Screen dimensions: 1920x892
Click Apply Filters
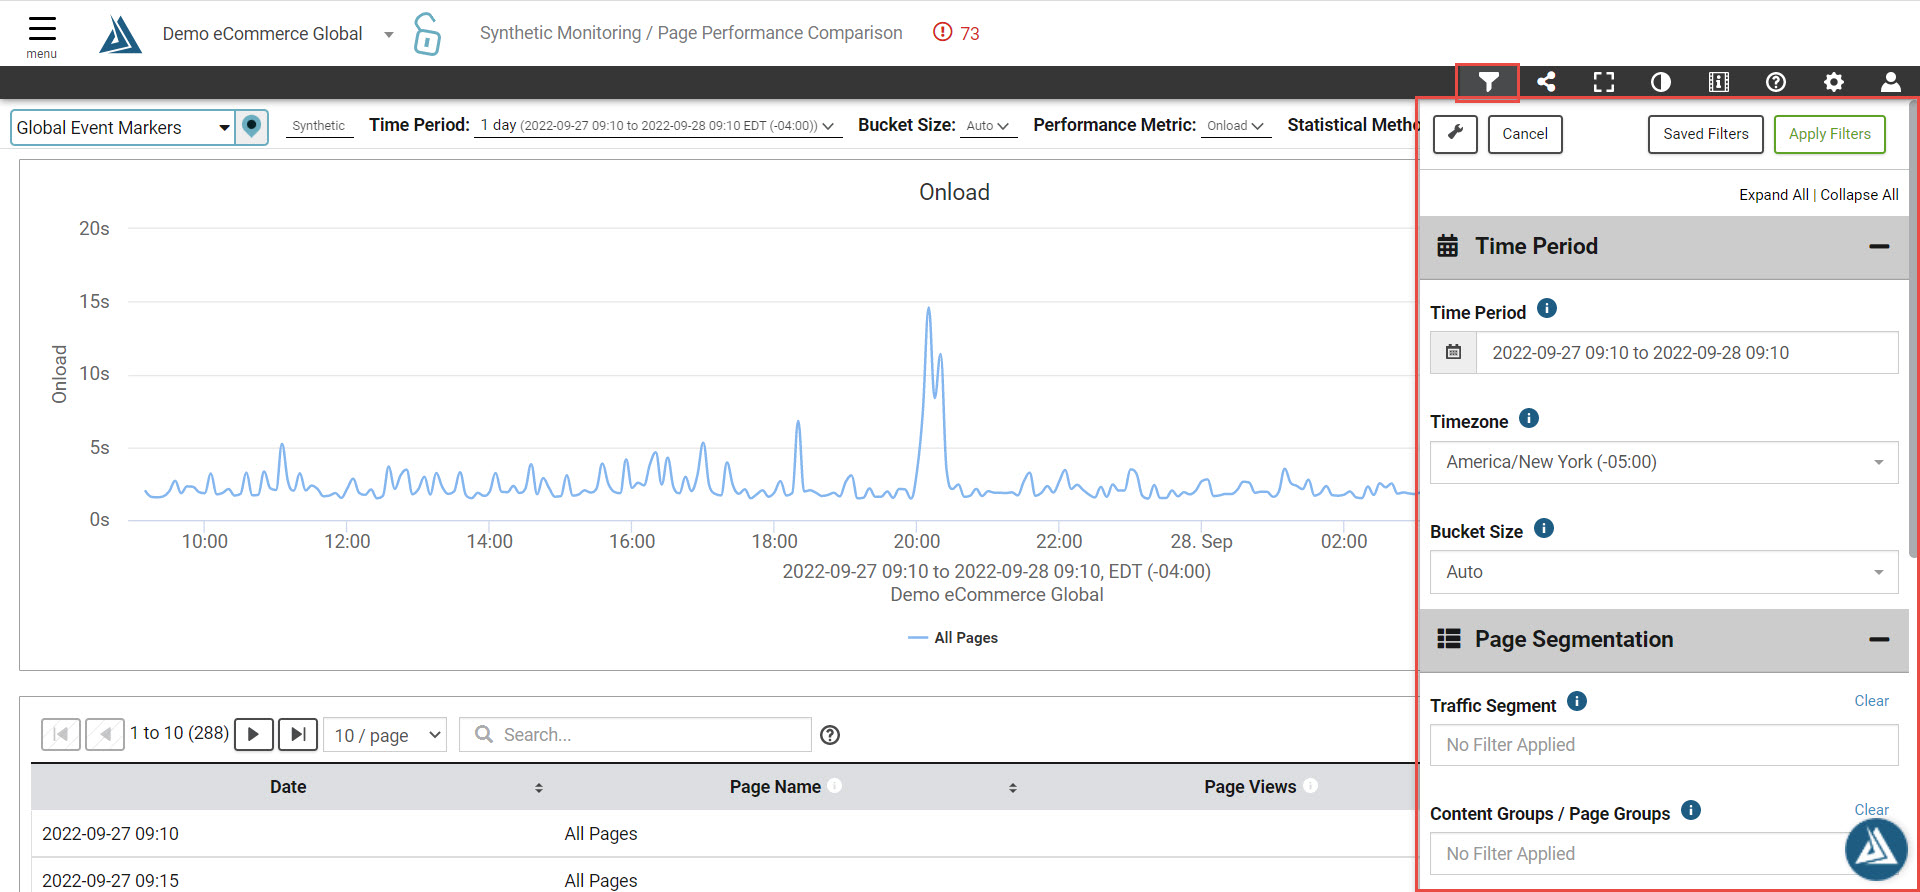(1830, 134)
